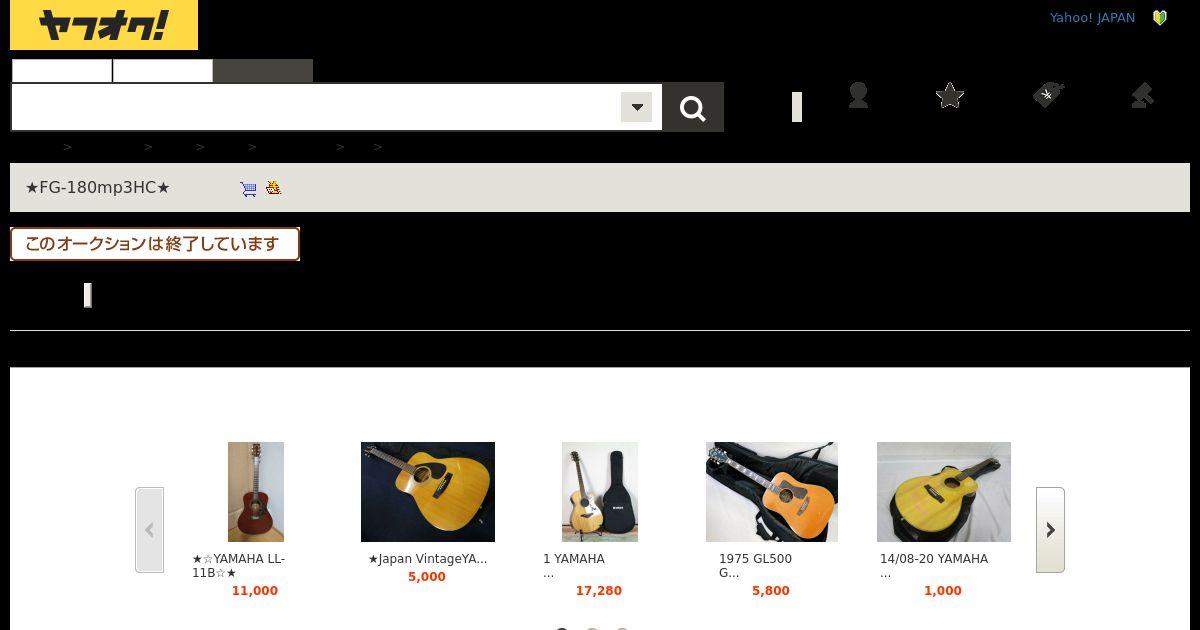This screenshot has width=1200, height=630.
Task: Click the orange icon right of the cart
Action: pyautogui.click(x=273, y=187)
